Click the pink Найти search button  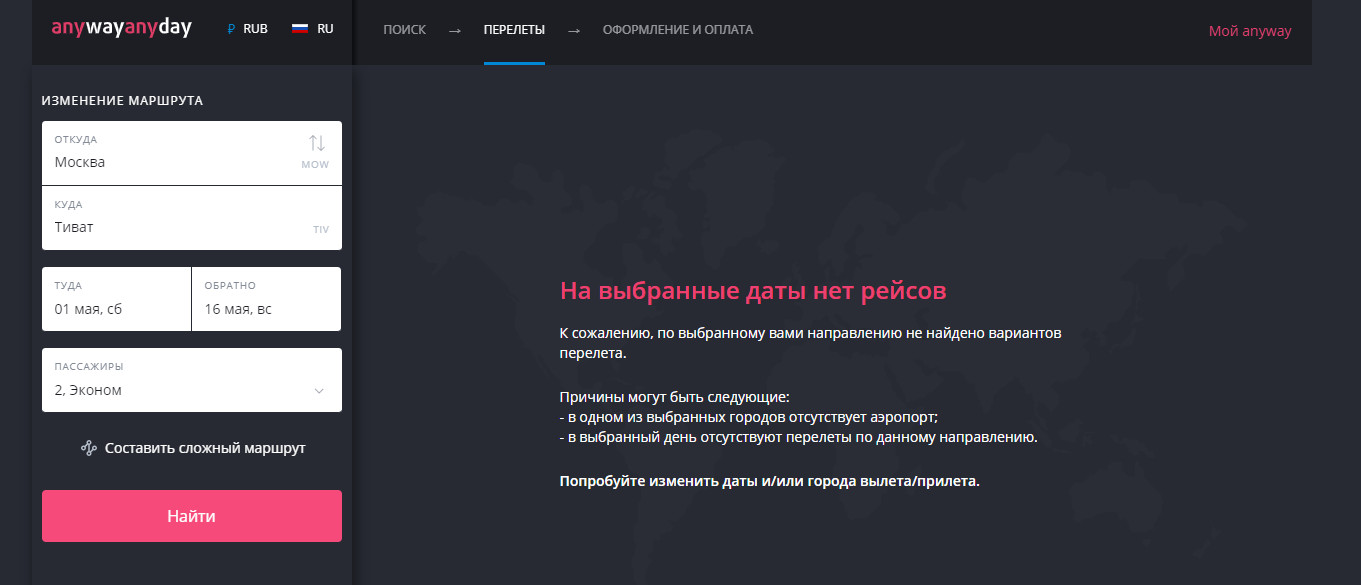[192, 516]
